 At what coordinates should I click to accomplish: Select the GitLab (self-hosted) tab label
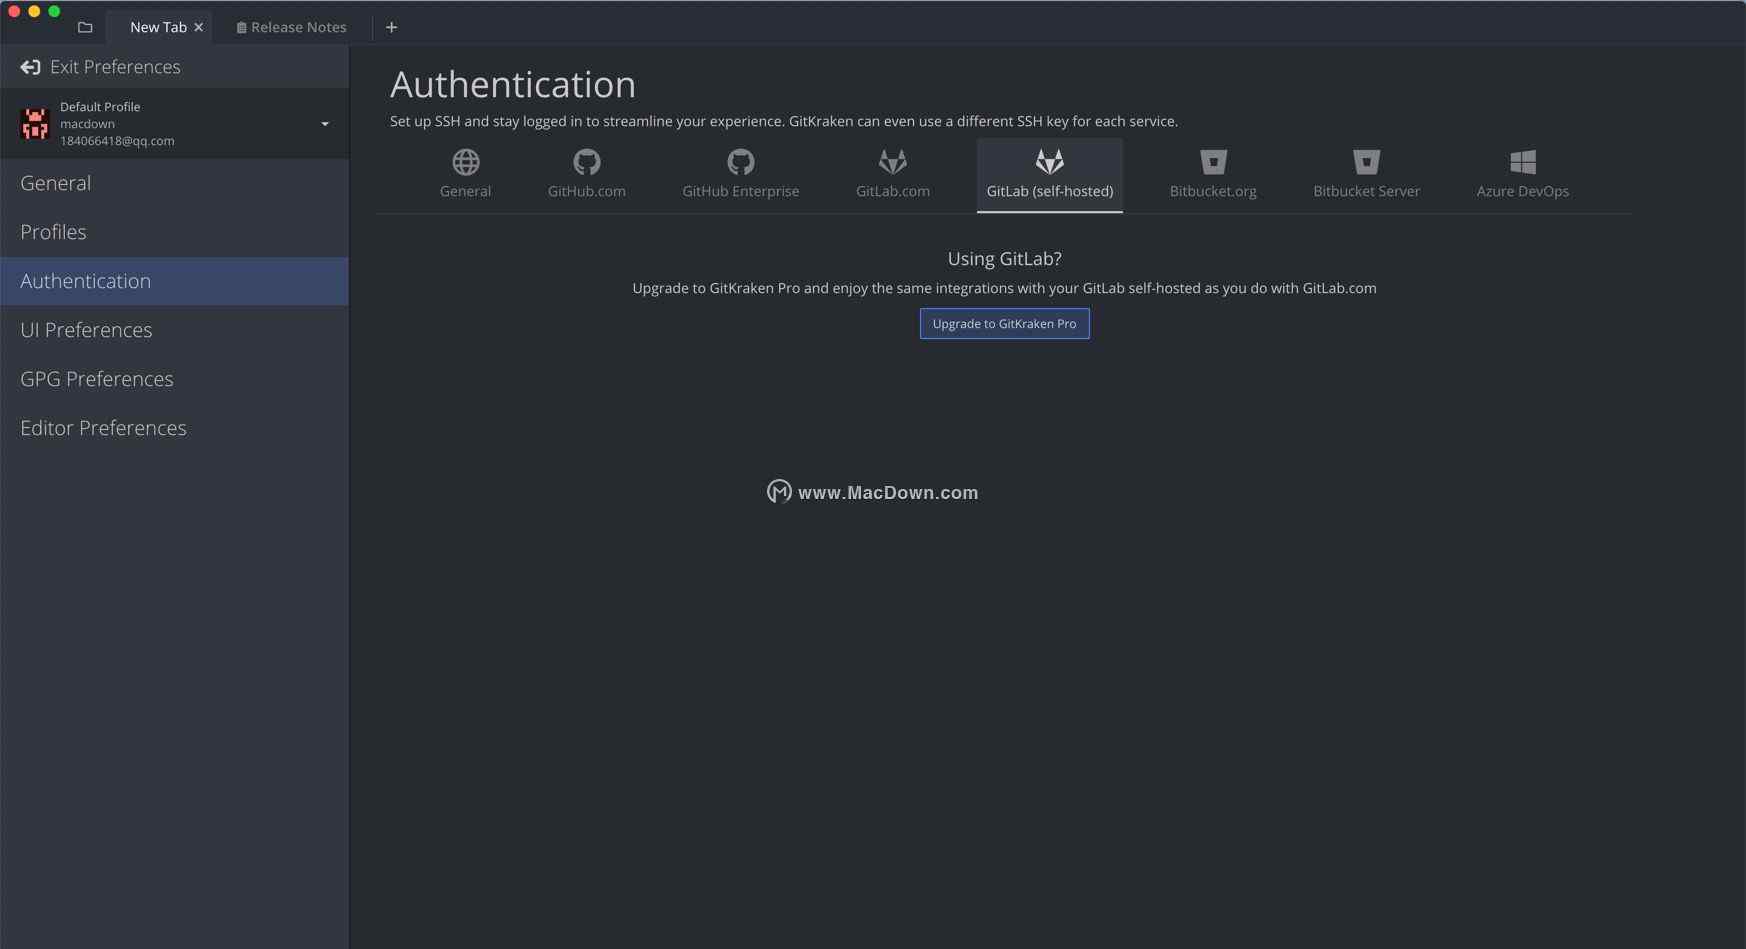pos(1050,191)
